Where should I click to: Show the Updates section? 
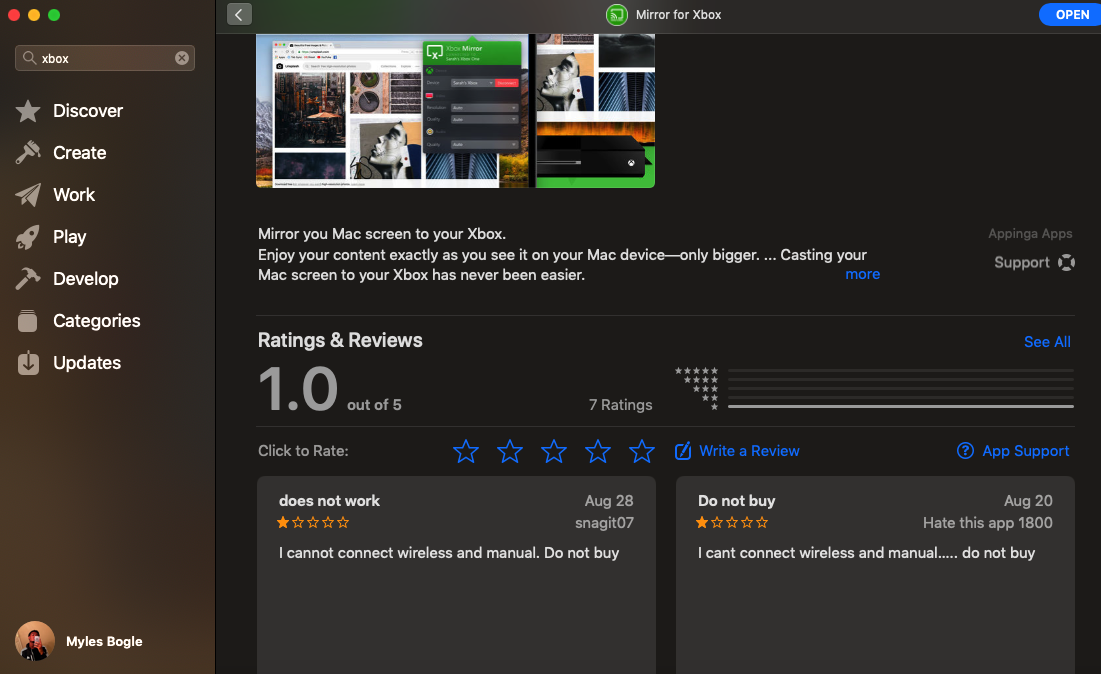coord(87,363)
